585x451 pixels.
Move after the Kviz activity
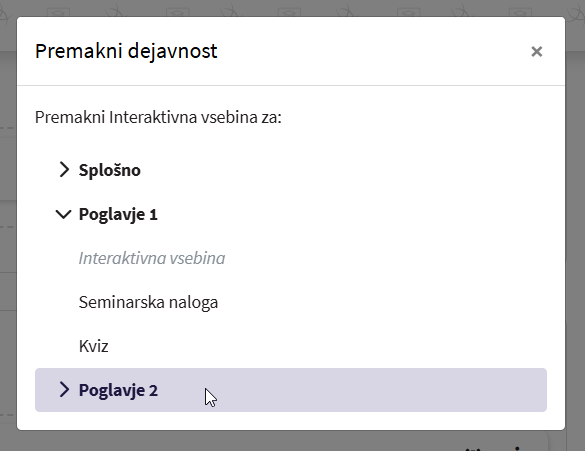point(93,346)
